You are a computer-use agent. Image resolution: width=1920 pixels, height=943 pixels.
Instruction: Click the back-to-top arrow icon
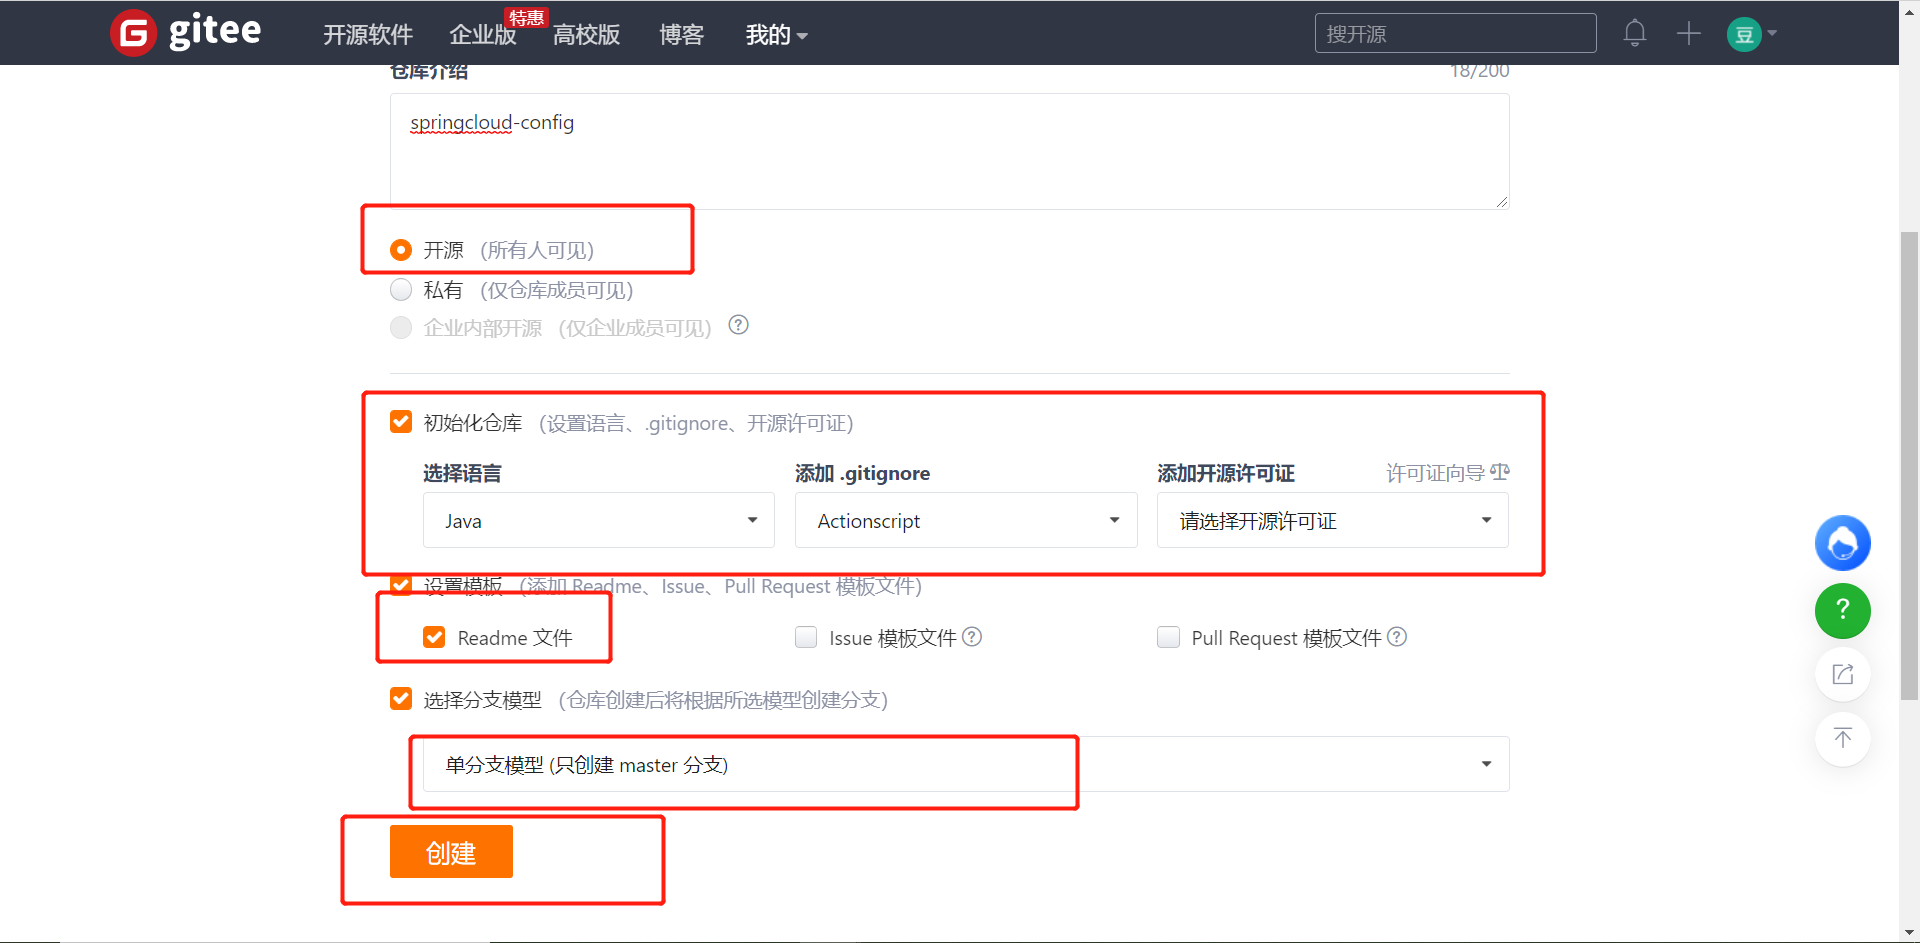point(1843,739)
